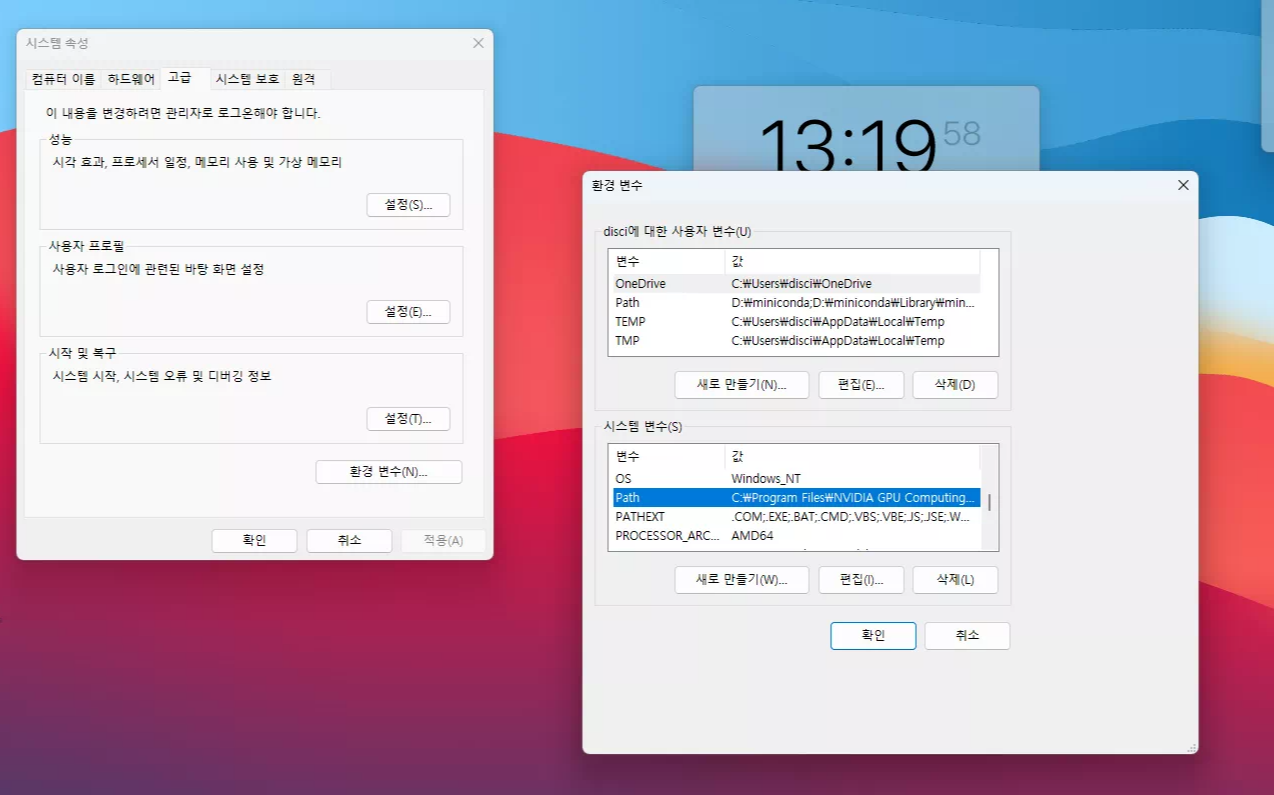
Task: Edit selected user variable via 편집(E)
Action: tap(861, 384)
